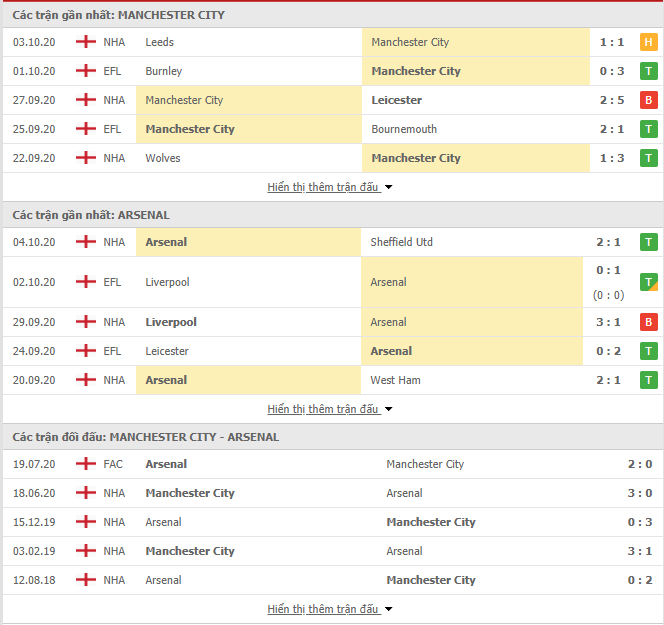Click the green T badge for Burnley match
Viewport: 664px width, 625px height.
pos(649,71)
